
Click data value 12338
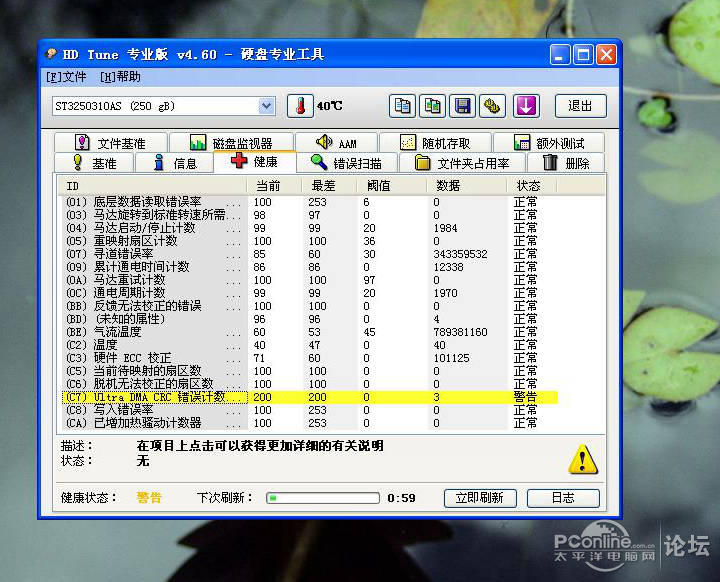coord(449,267)
